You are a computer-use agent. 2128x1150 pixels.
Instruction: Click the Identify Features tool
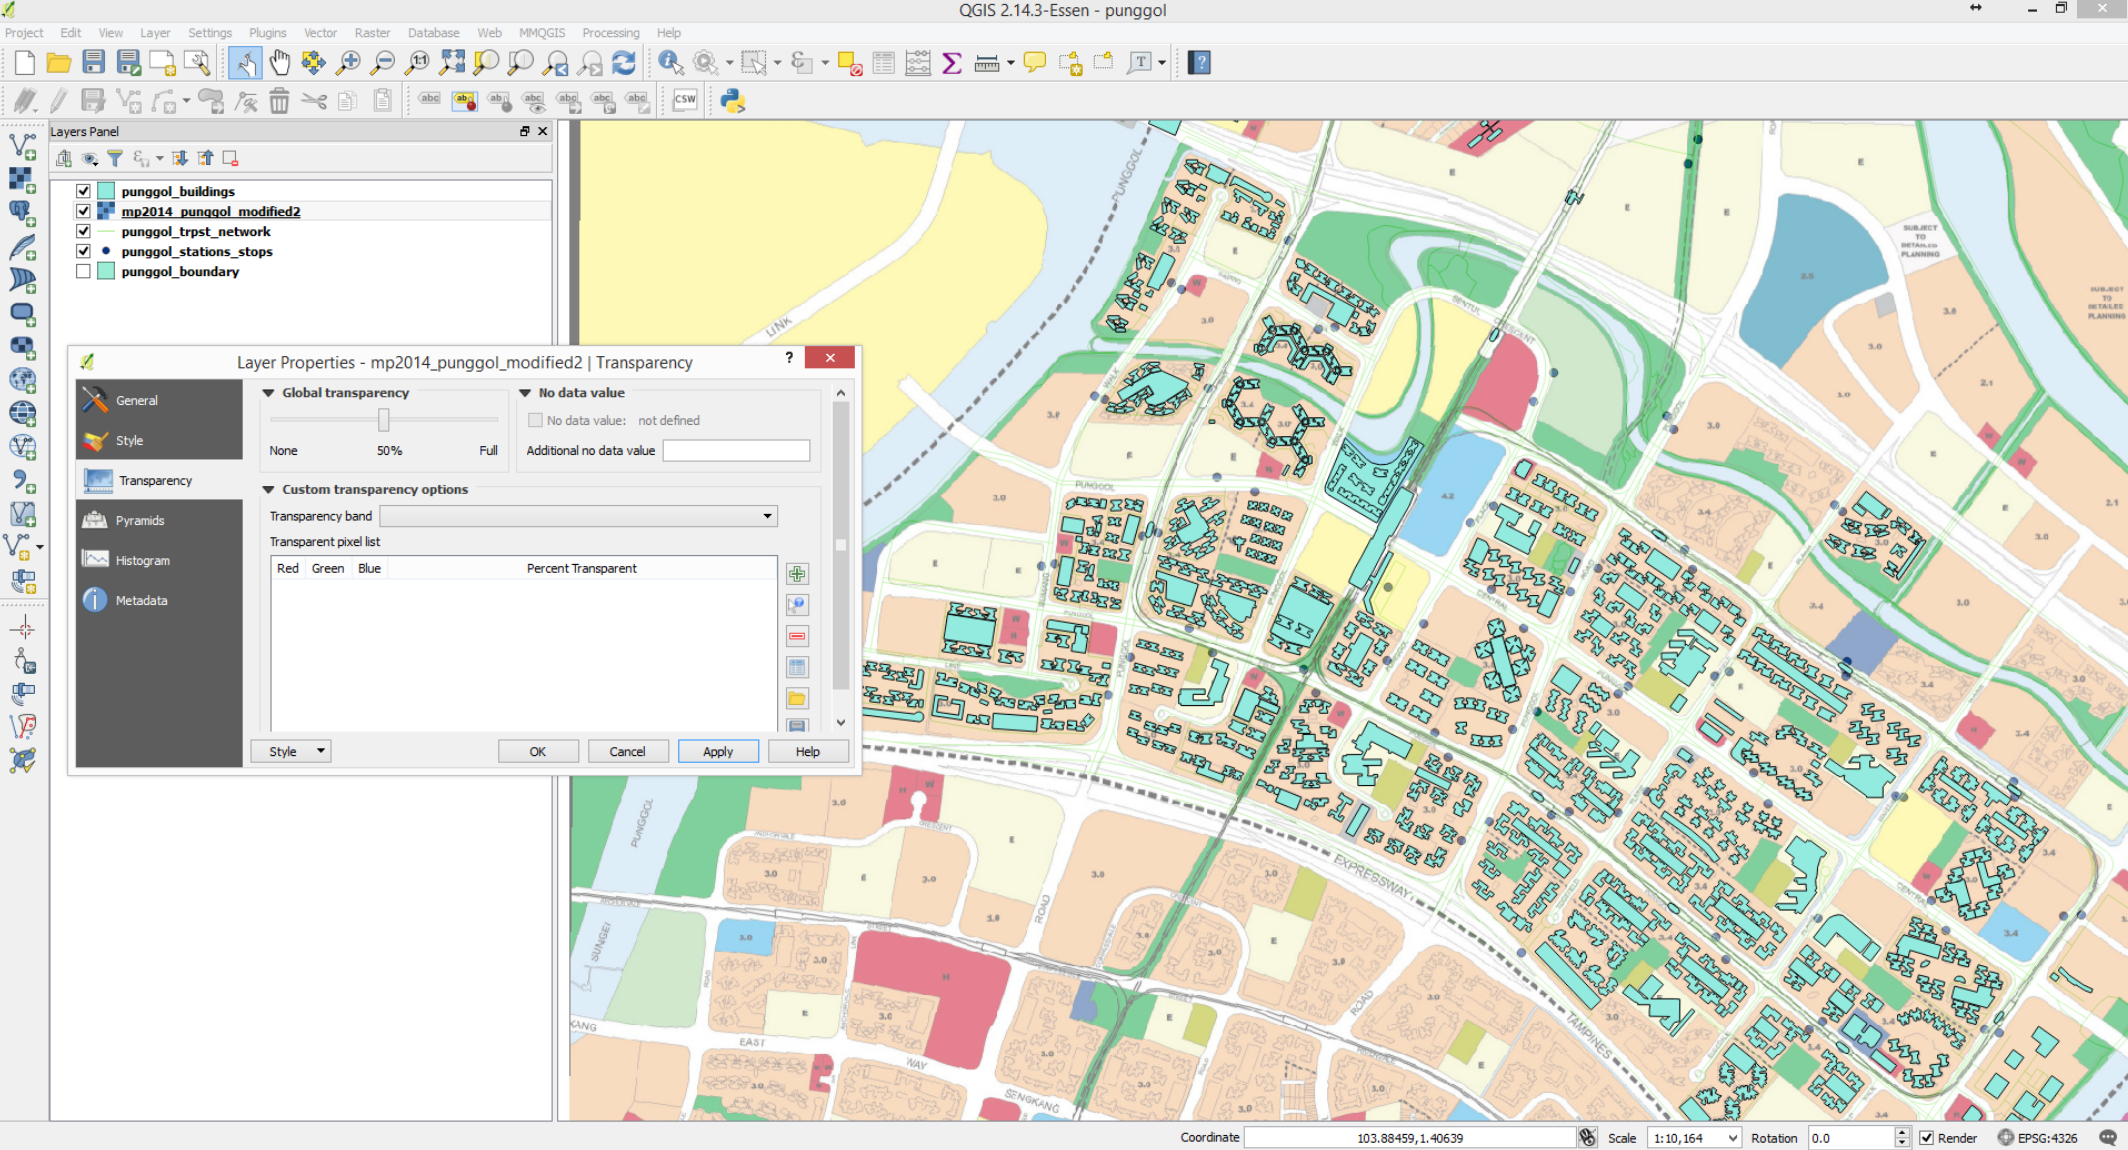(670, 63)
